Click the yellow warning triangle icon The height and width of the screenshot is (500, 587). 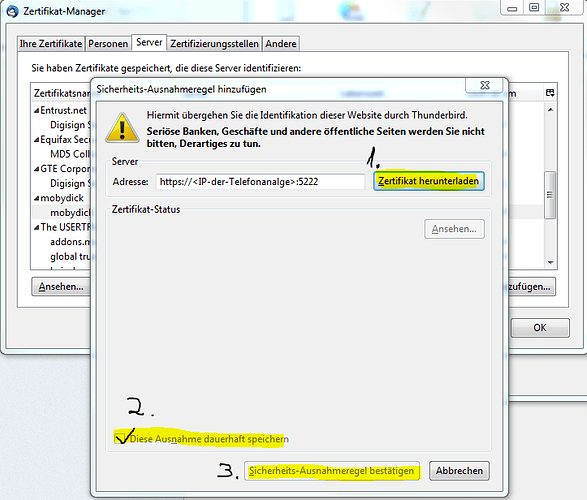click(x=122, y=128)
